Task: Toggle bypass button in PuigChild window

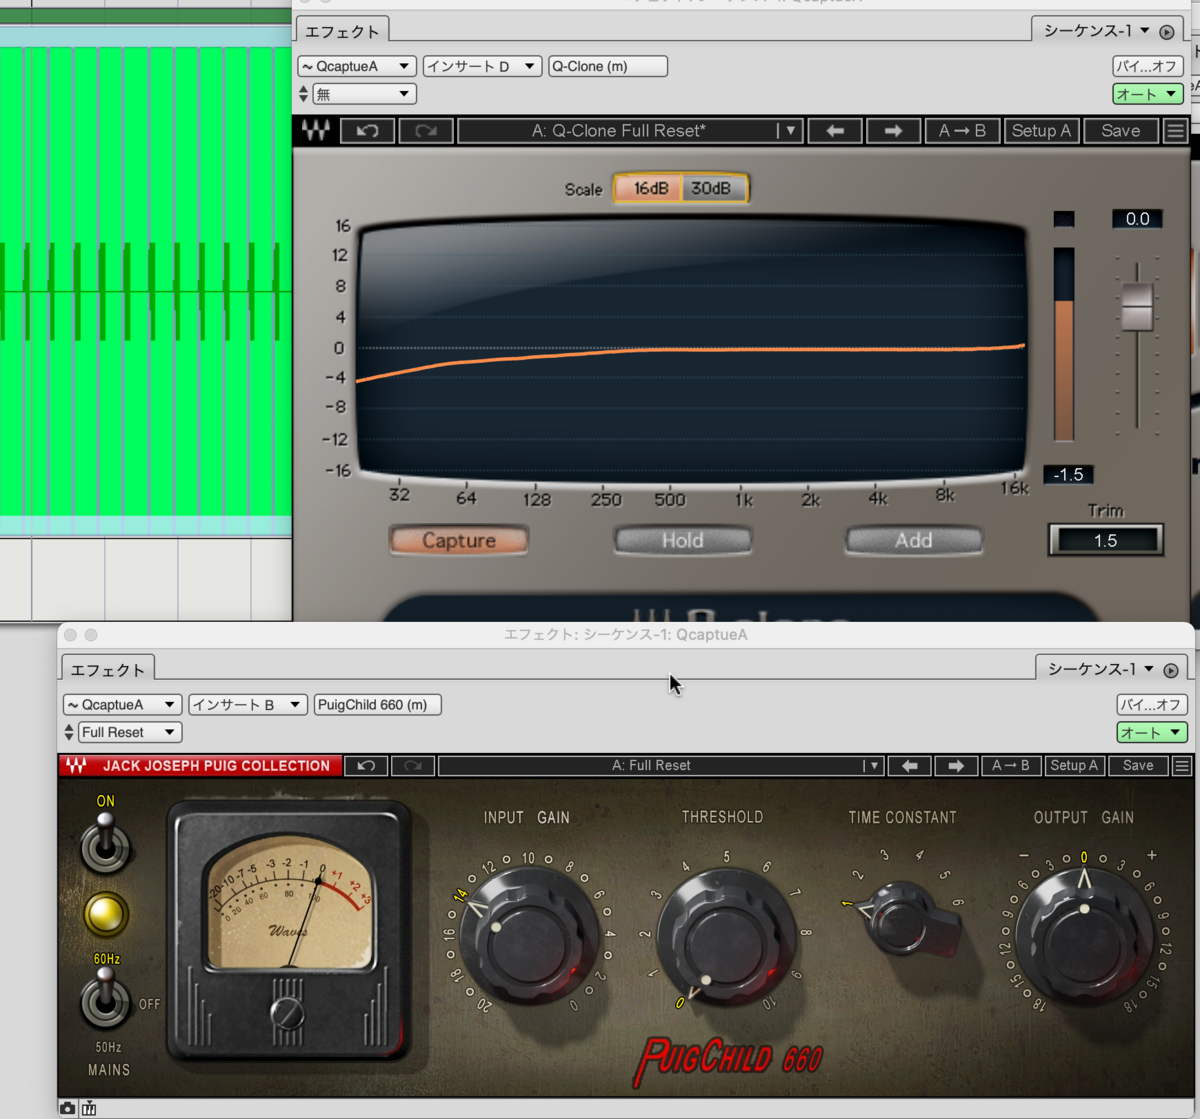Action: 1152,705
